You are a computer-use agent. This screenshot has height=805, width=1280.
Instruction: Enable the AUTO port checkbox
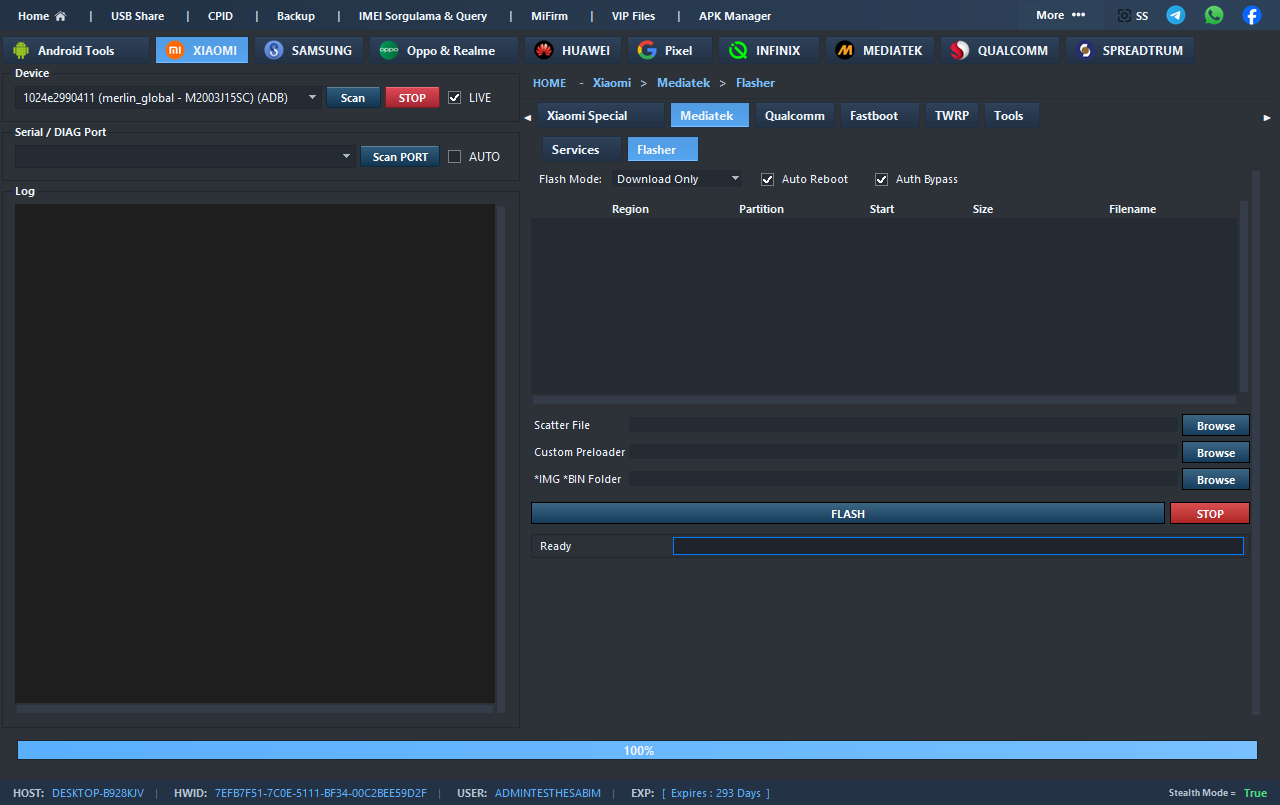455,157
